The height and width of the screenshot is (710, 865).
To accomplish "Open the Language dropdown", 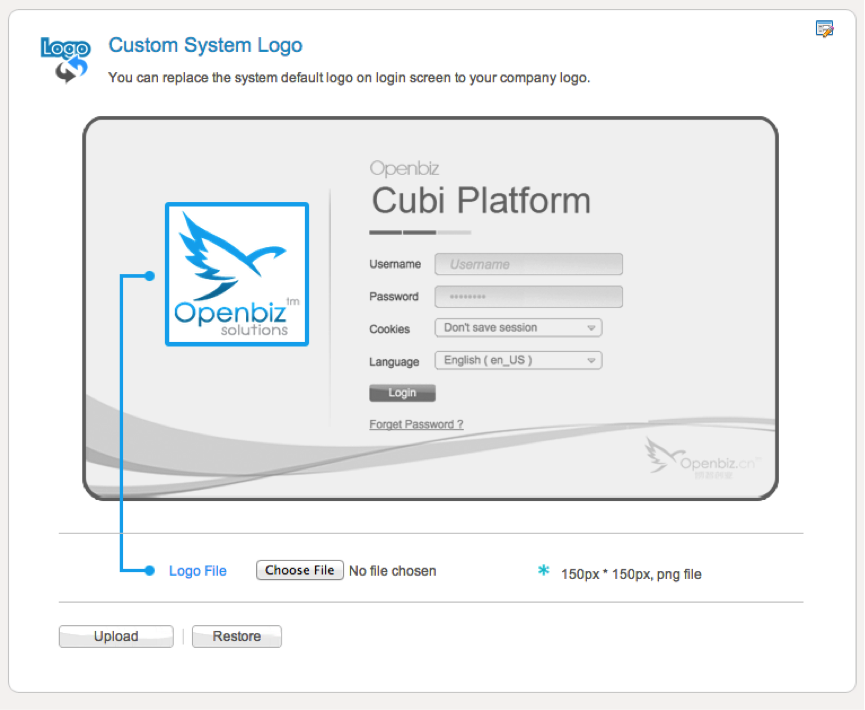I will (518, 360).
